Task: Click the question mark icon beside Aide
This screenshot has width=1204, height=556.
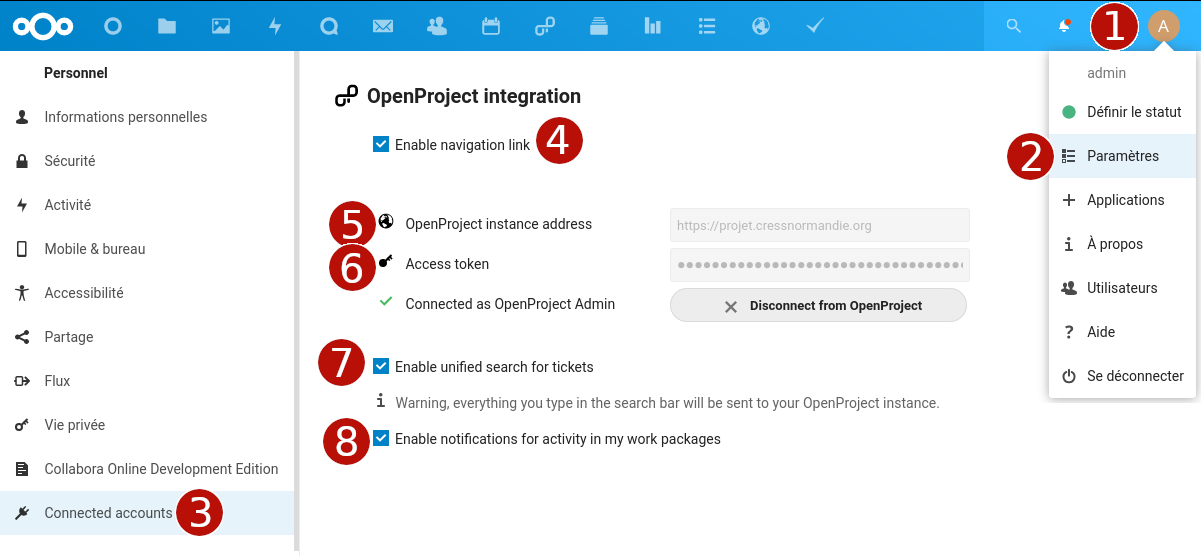Action: click(1068, 332)
